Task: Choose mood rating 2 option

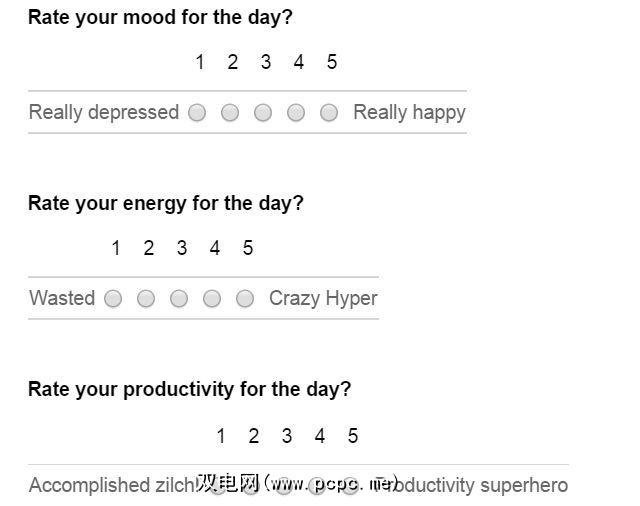Action: pyautogui.click(x=230, y=113)
